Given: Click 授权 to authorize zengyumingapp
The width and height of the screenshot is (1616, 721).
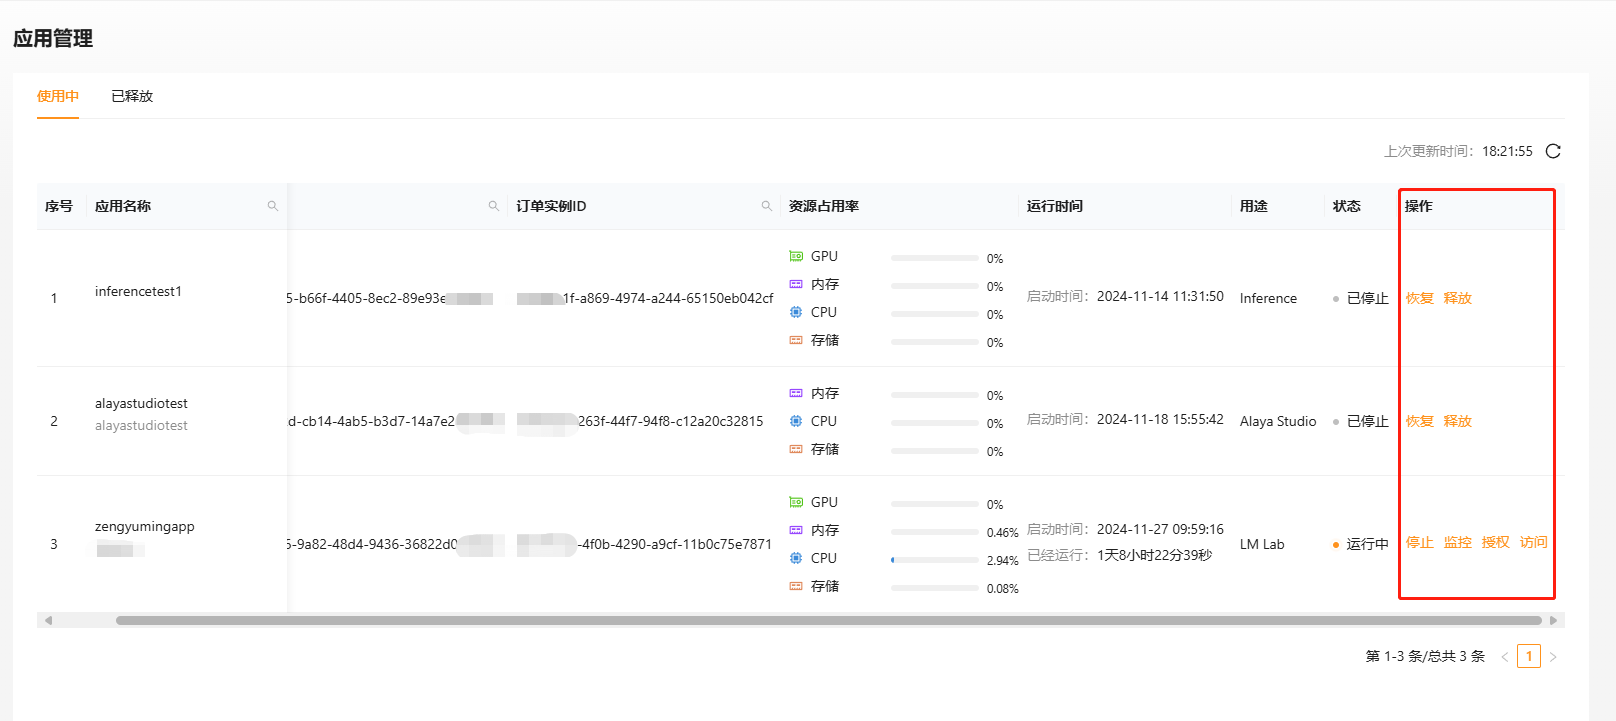Looking at the screenshot, I should point(1495,542).
